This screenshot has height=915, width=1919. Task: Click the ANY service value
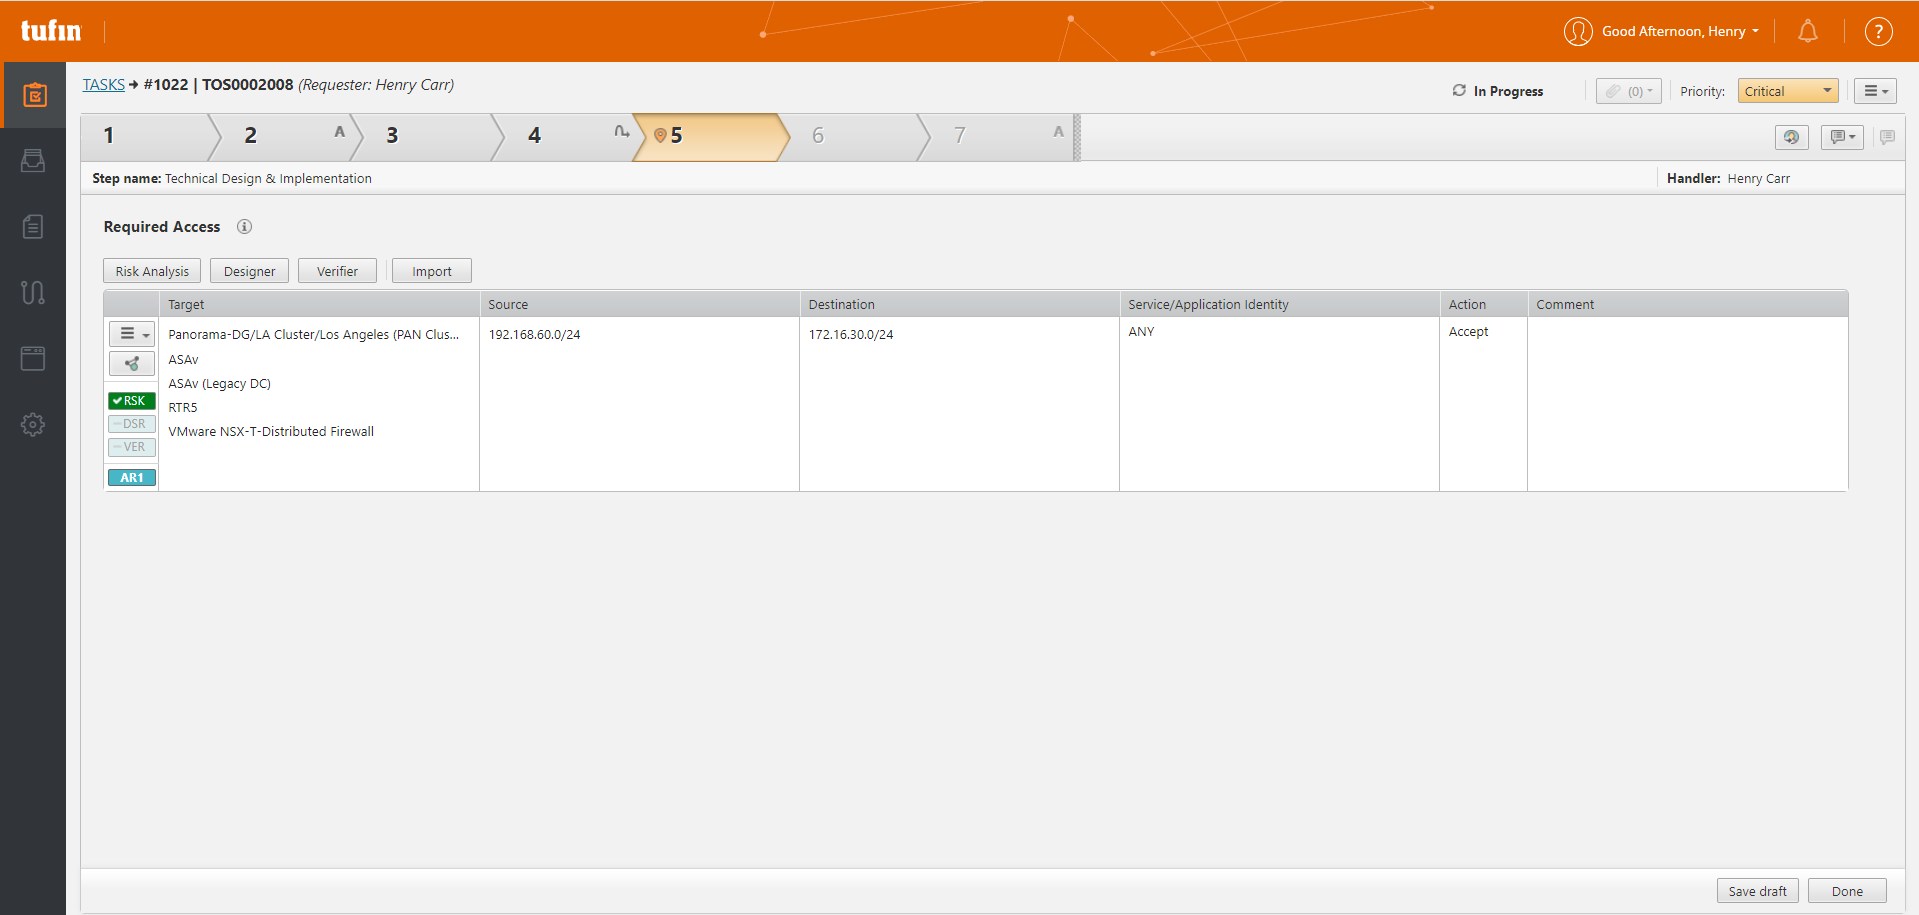[x=1141, y=332]
